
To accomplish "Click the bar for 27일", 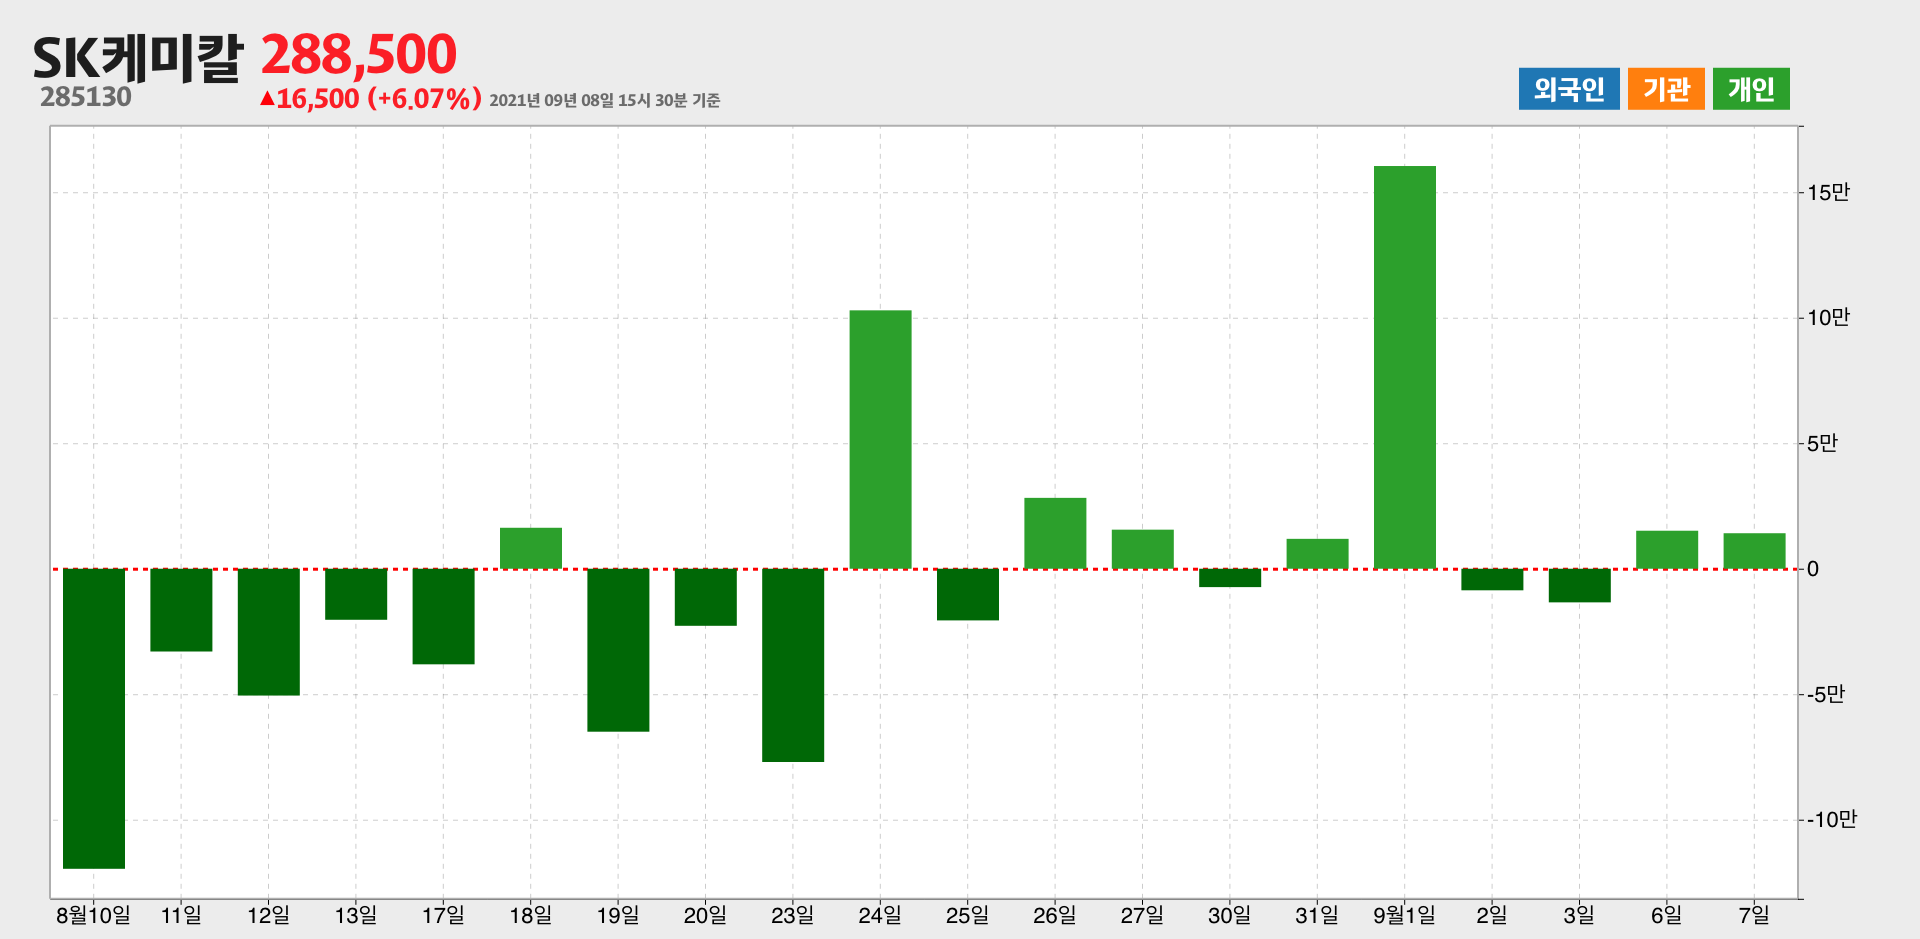I will pos(1143,549).
